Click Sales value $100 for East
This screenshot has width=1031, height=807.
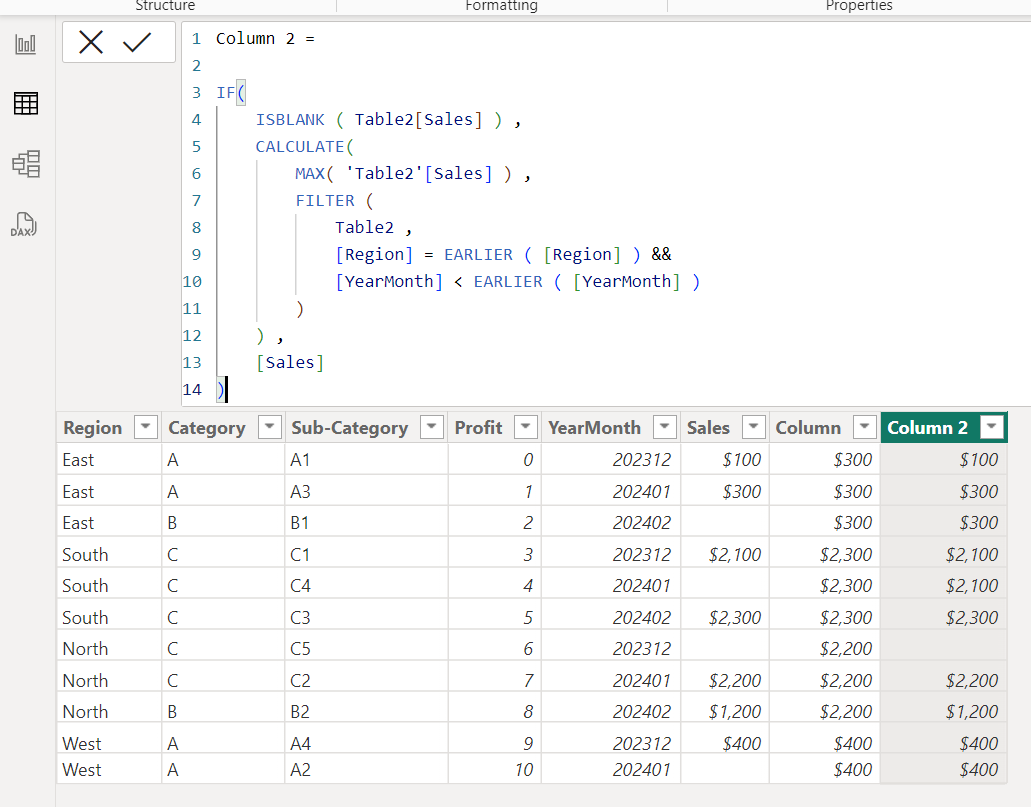(742, 460)
